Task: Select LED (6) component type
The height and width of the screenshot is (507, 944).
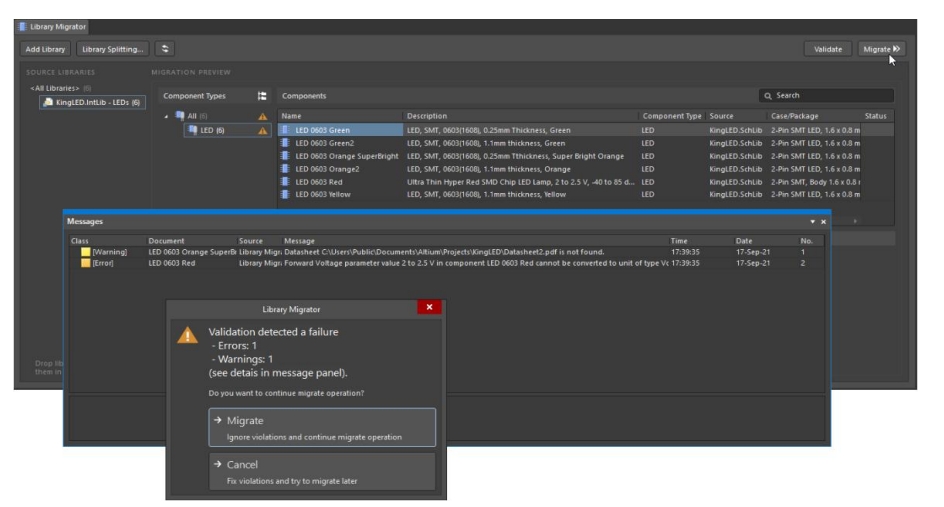Action: click(x=212, y=130)
